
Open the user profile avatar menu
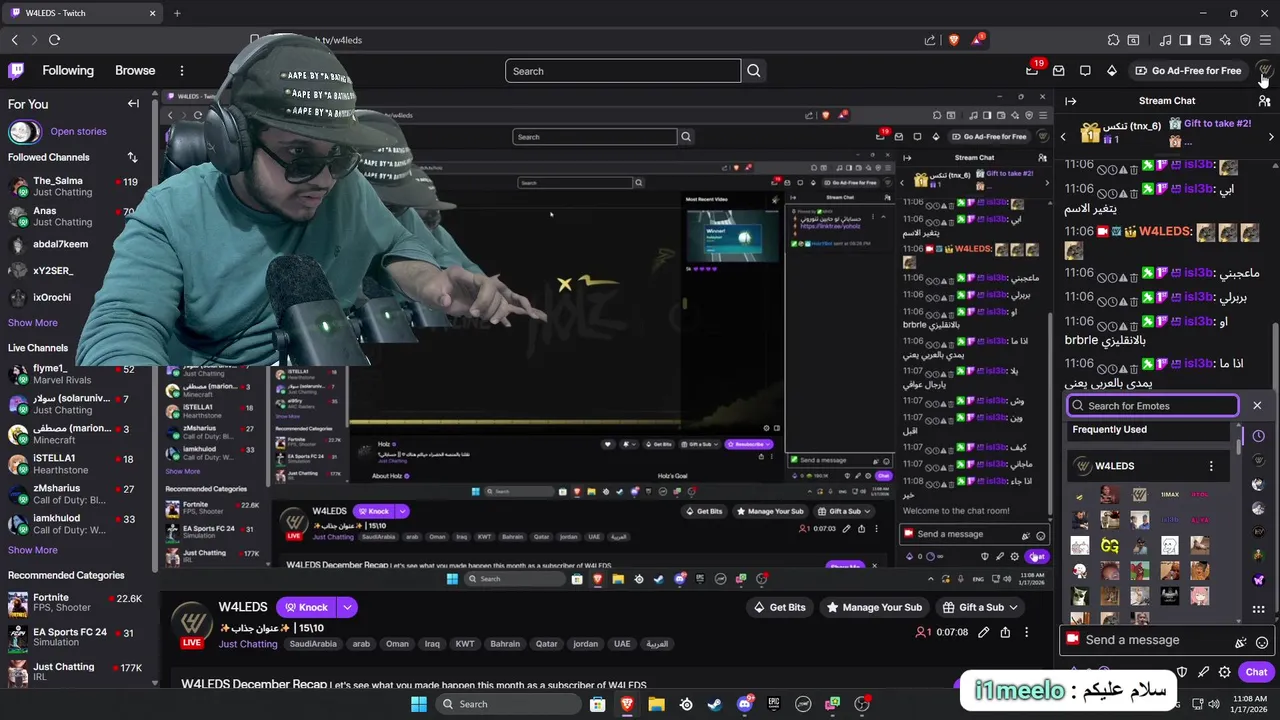pos(1265,71)
